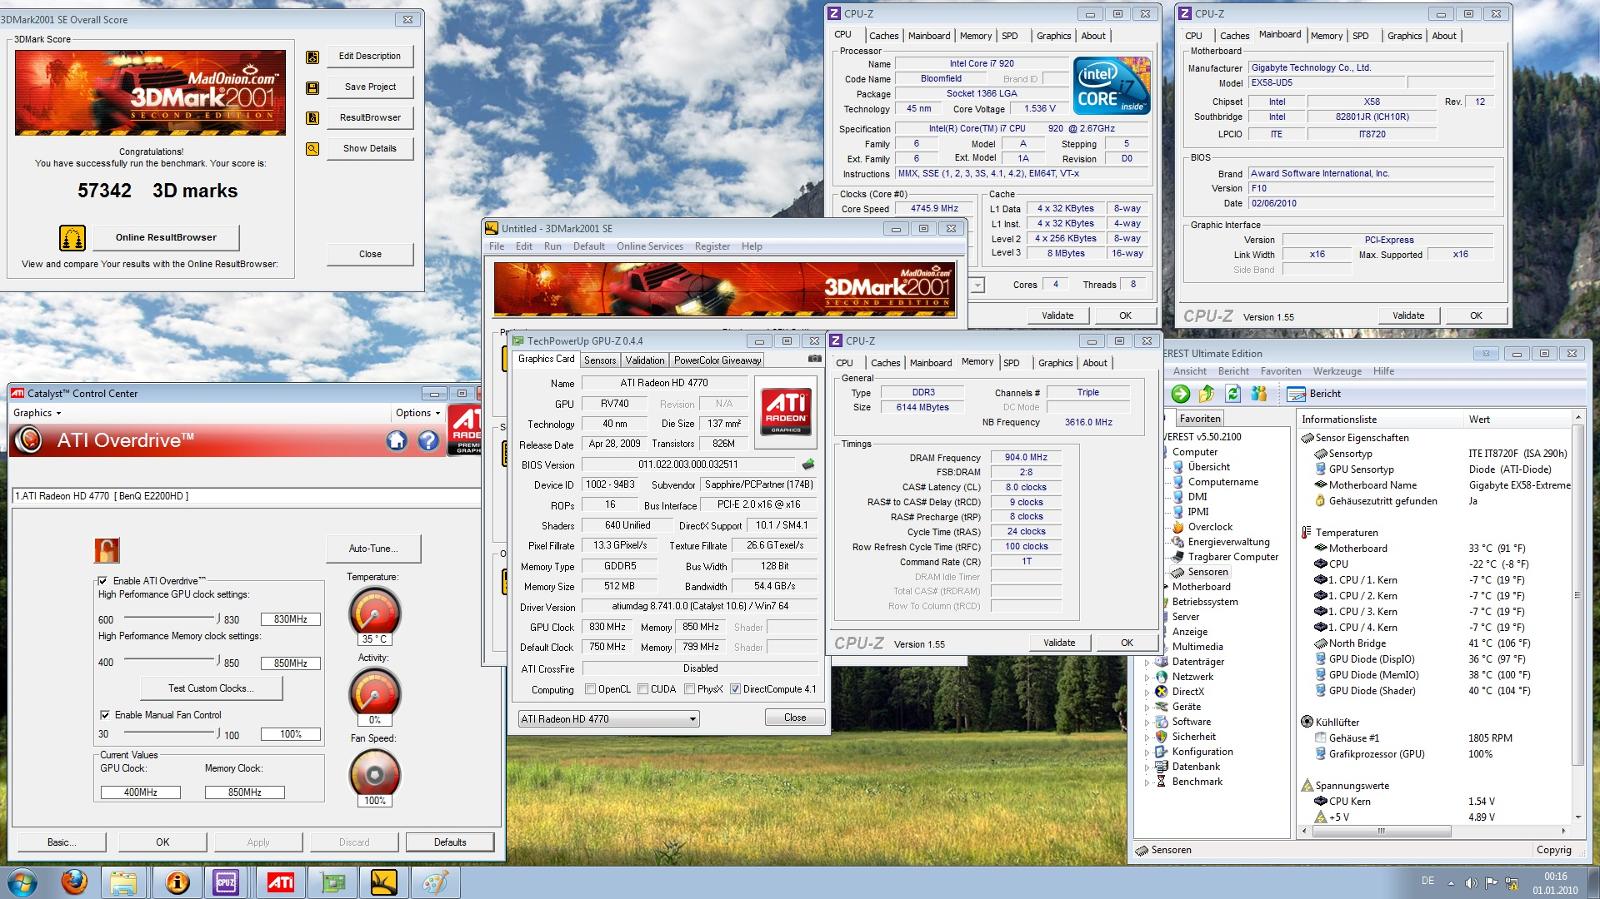Click Validate in the CPU-Z mainboard window
This screenshot has width=1600, height=899.
click(1408, 316)
